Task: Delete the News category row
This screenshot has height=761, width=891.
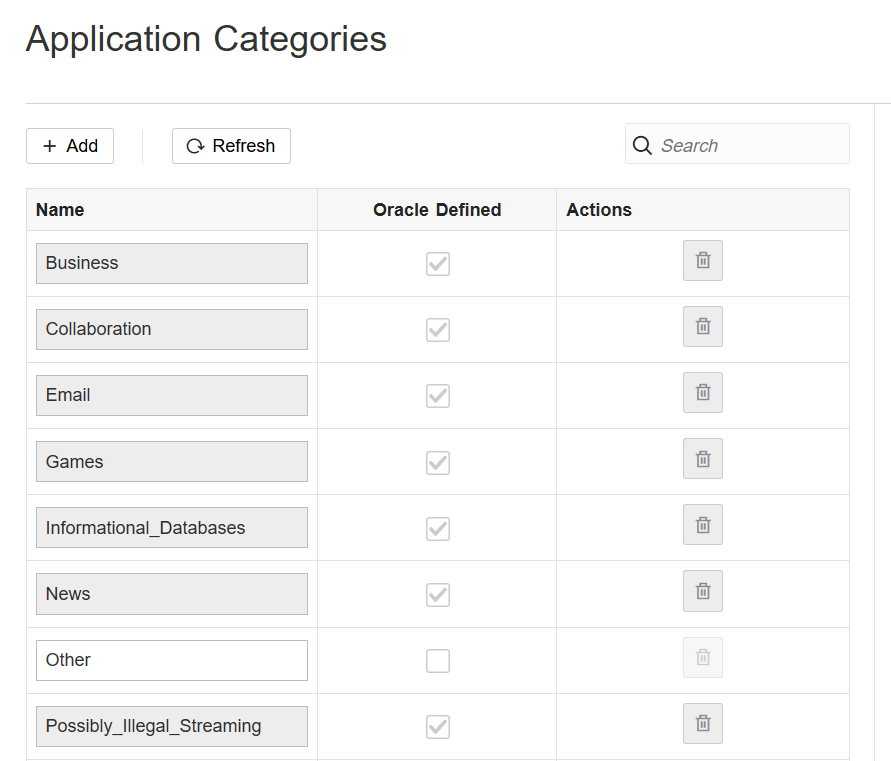Action: 703,591
